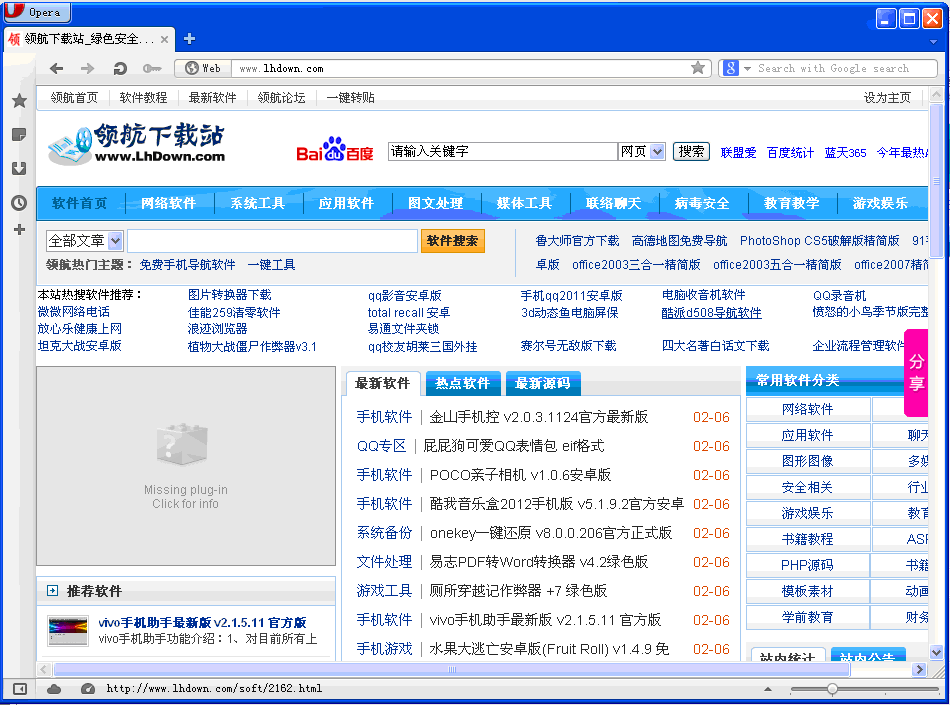This screenshot has width=950, height=705.
Task: Open the Web page security badge
Action: tap(203, 68)
